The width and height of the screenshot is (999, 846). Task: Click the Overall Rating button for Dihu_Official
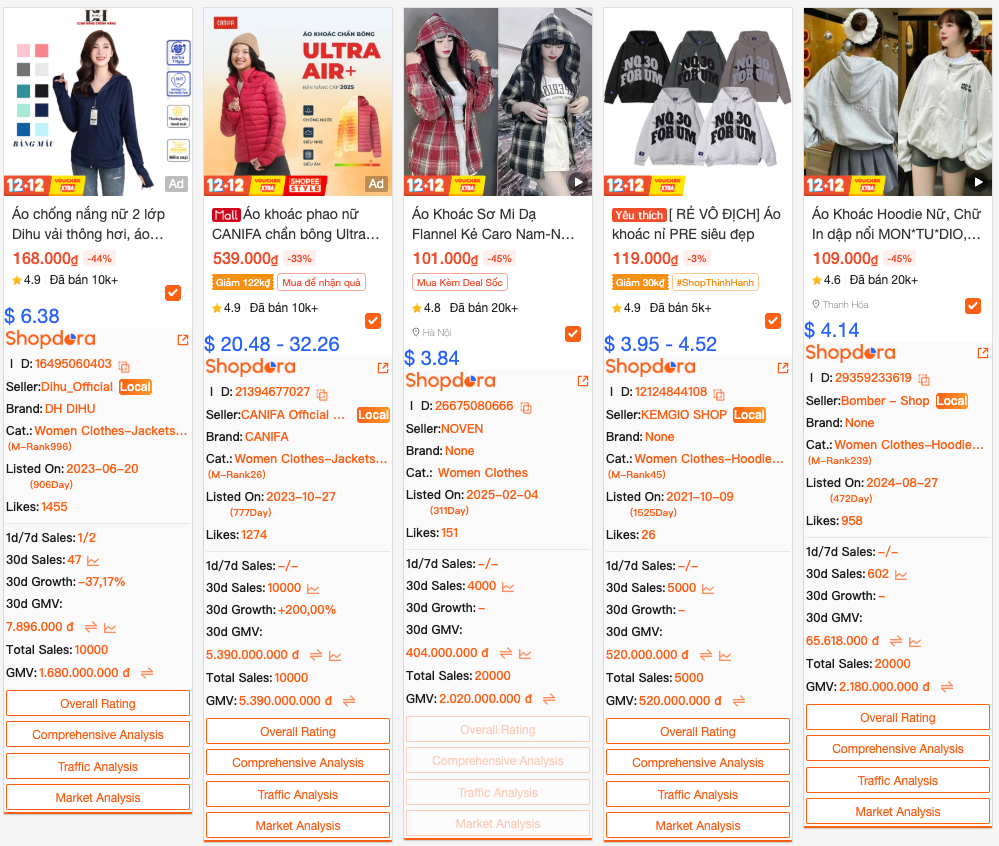coord(98,703)
